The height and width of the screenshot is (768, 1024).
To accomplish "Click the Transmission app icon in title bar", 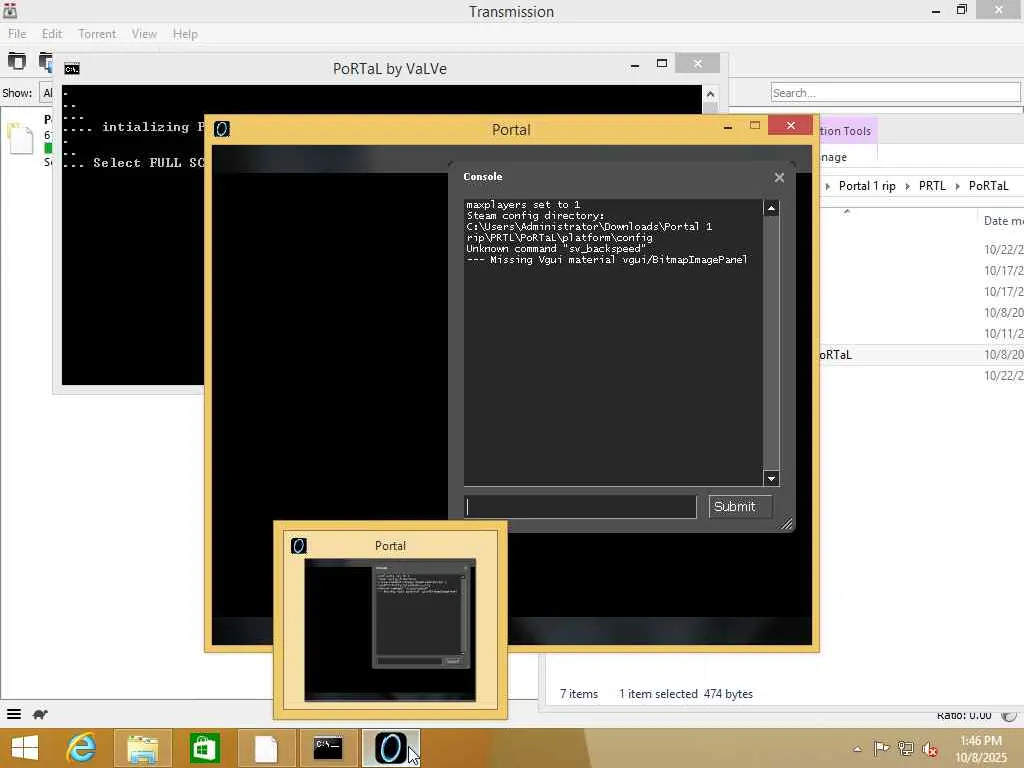I will 10,10.
